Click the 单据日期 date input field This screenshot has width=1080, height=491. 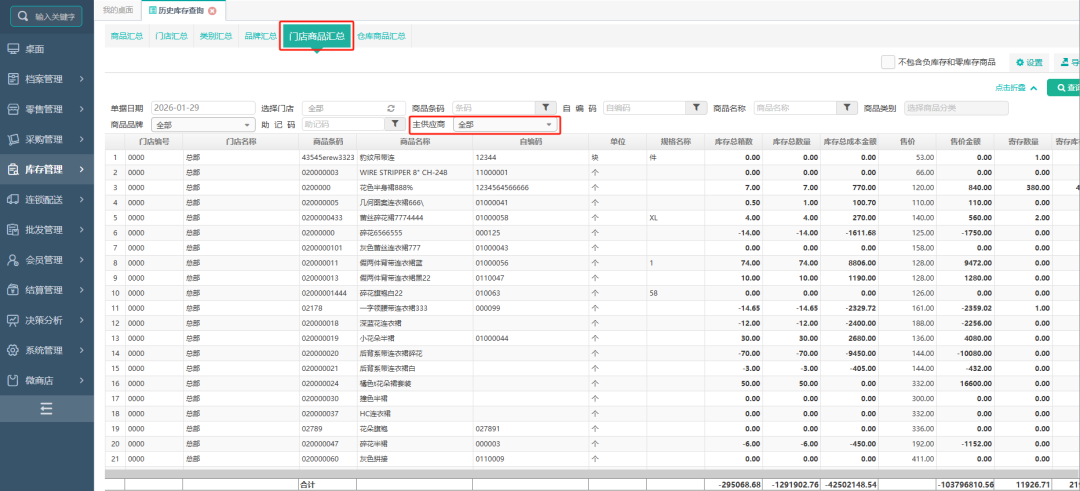tap(203, 108)
